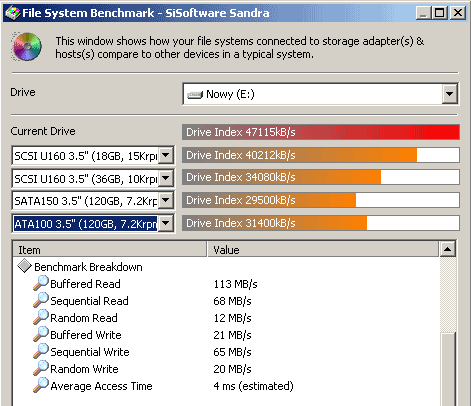The height and width of the screenshot is (406, 471).
Task: Select the Sequential Read row label
Action: (89, 301)
